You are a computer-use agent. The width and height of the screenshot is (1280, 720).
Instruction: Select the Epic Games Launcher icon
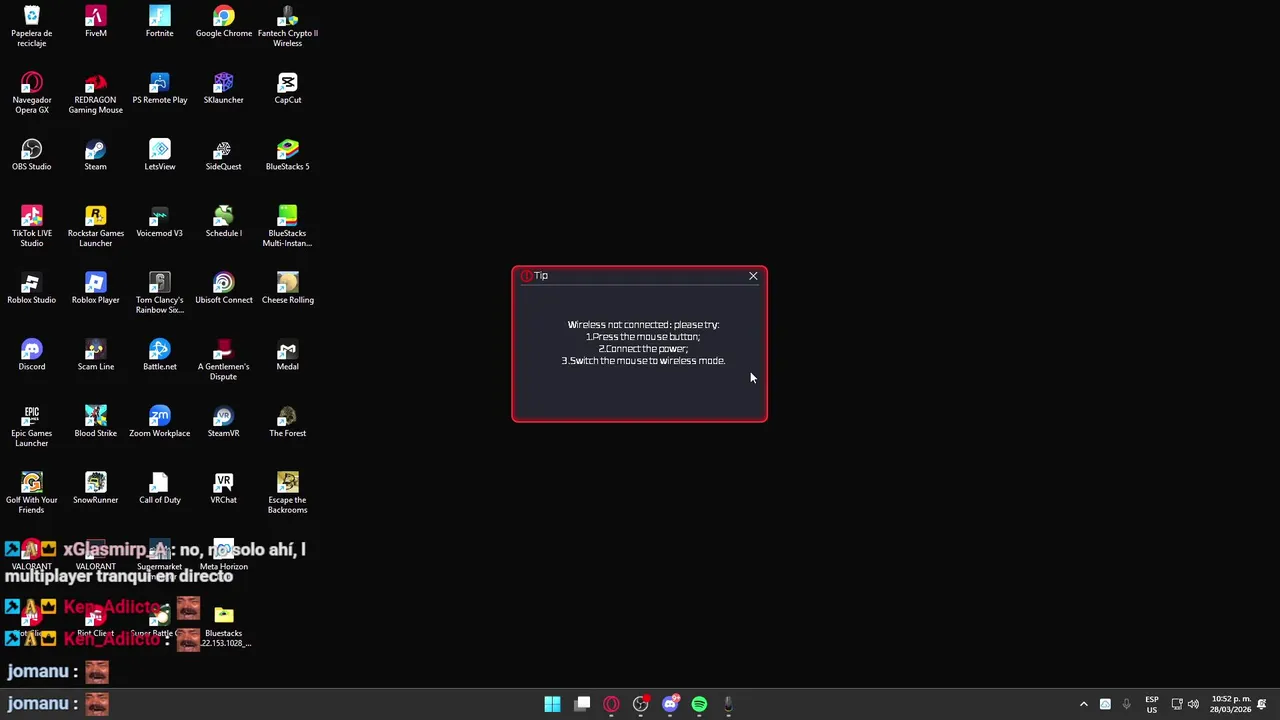[x=31, y=426]
